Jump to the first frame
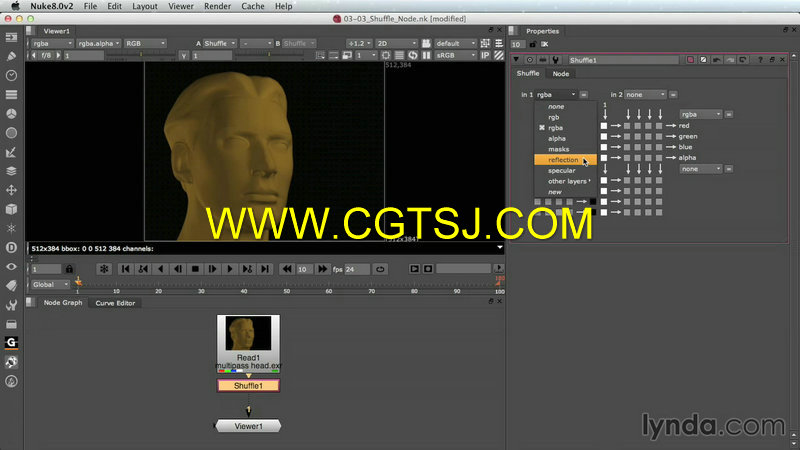 pyautogui.click(x=126, y=269)
